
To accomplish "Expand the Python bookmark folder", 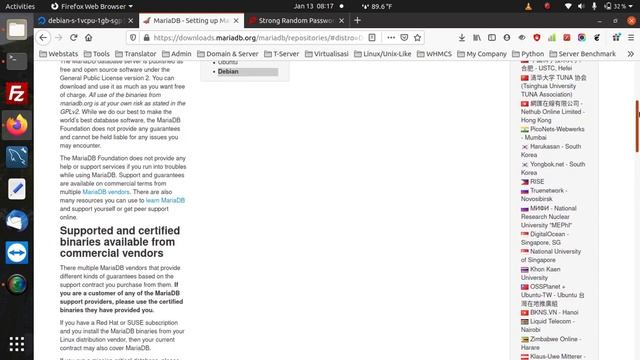I will point(528,53).
